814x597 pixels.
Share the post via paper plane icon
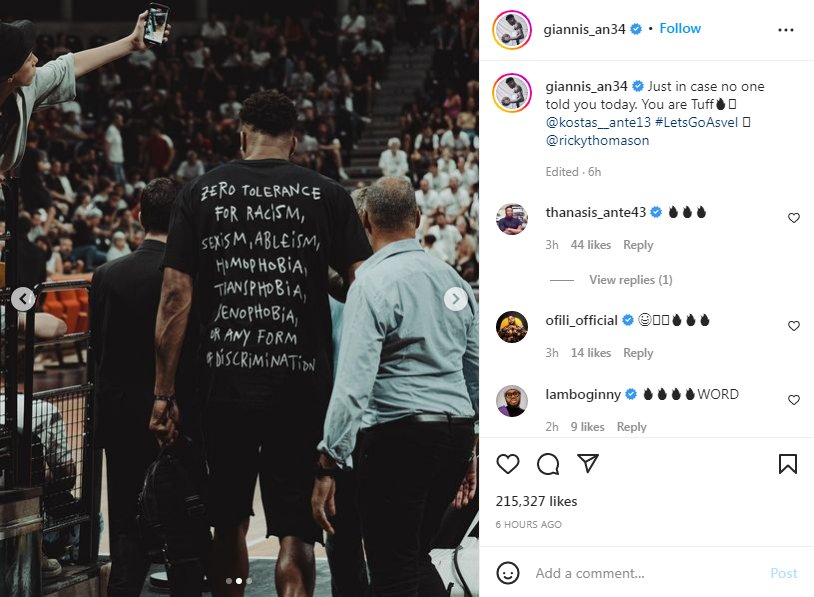point(588,463)
